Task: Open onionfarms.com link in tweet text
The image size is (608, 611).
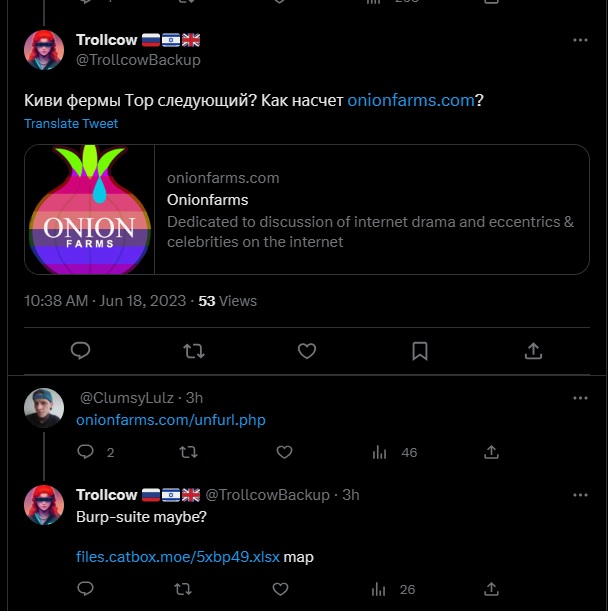Action: pos(410,101)
